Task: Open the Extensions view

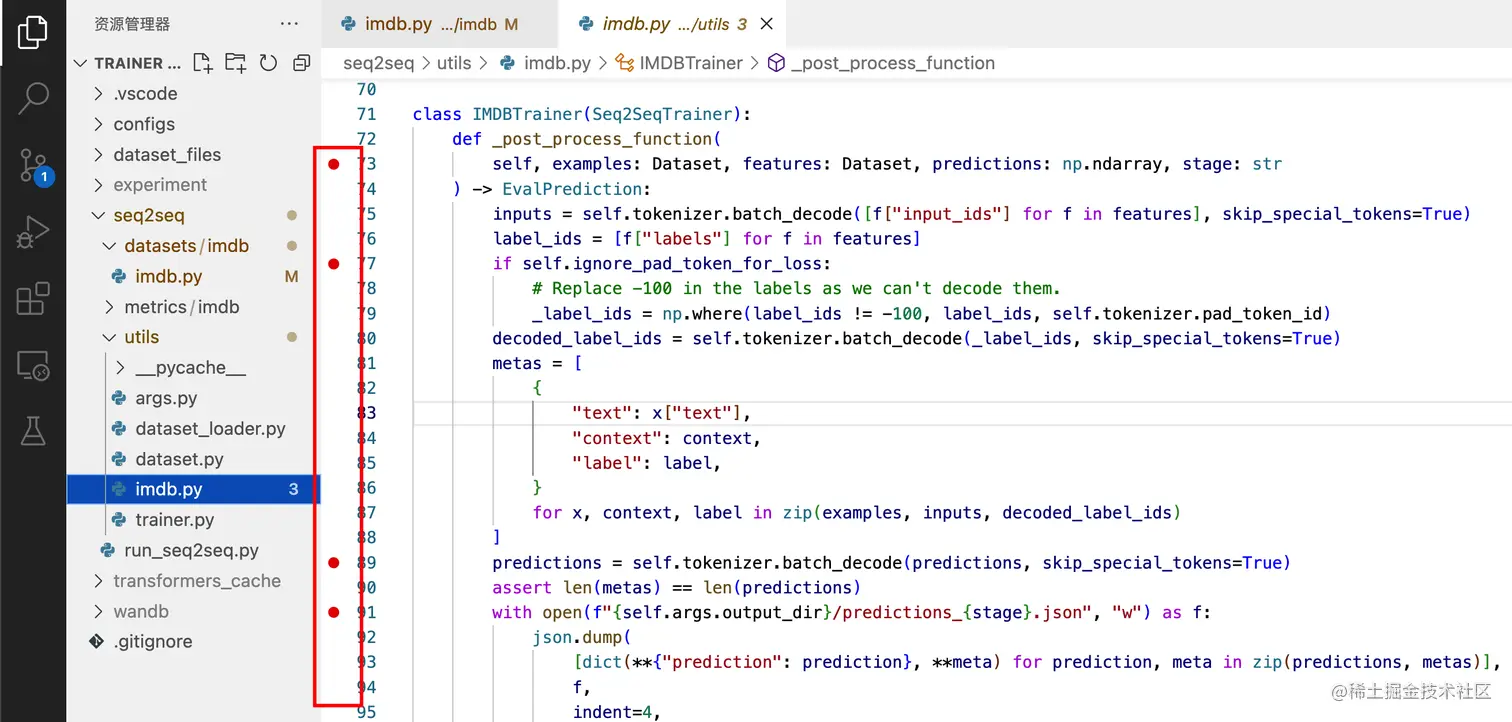Action: [x=33, y=299]
